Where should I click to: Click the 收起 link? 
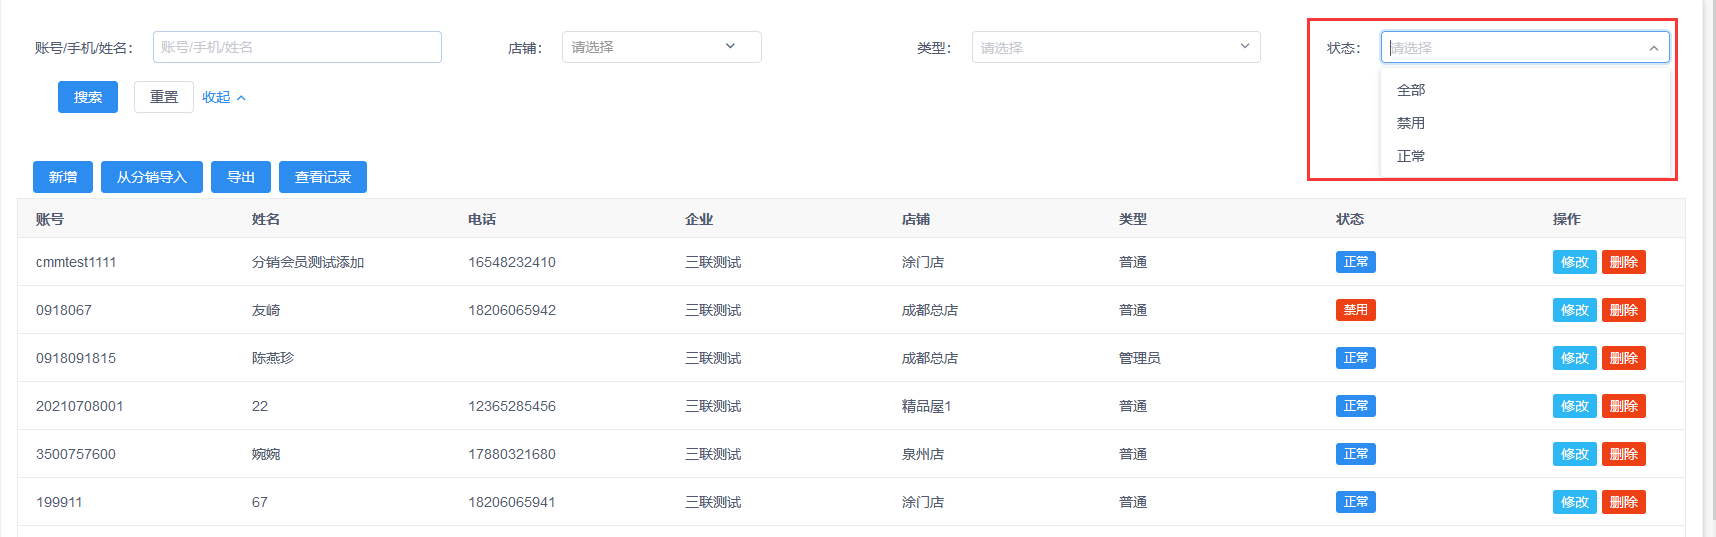coord(216,97)
